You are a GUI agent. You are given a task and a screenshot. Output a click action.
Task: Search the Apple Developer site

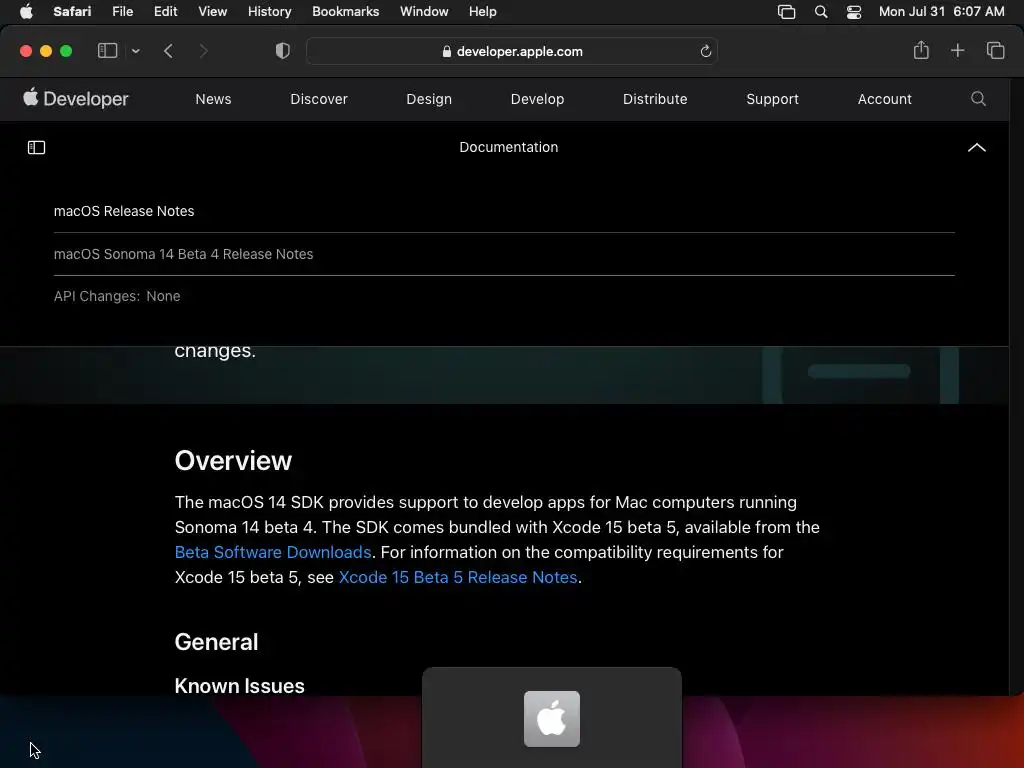coord(978,99)
